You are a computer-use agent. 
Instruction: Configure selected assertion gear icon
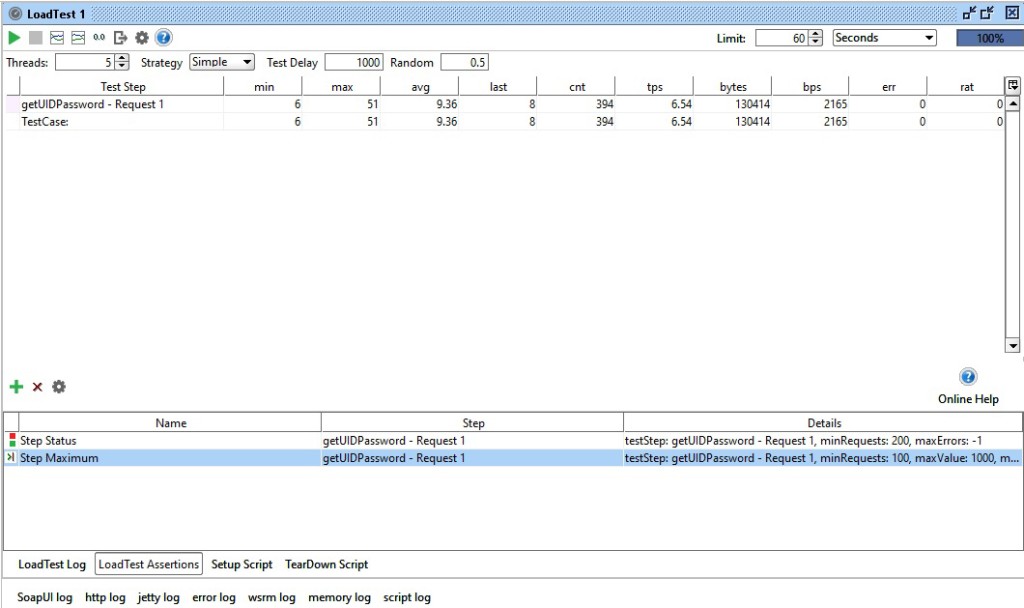59,387
